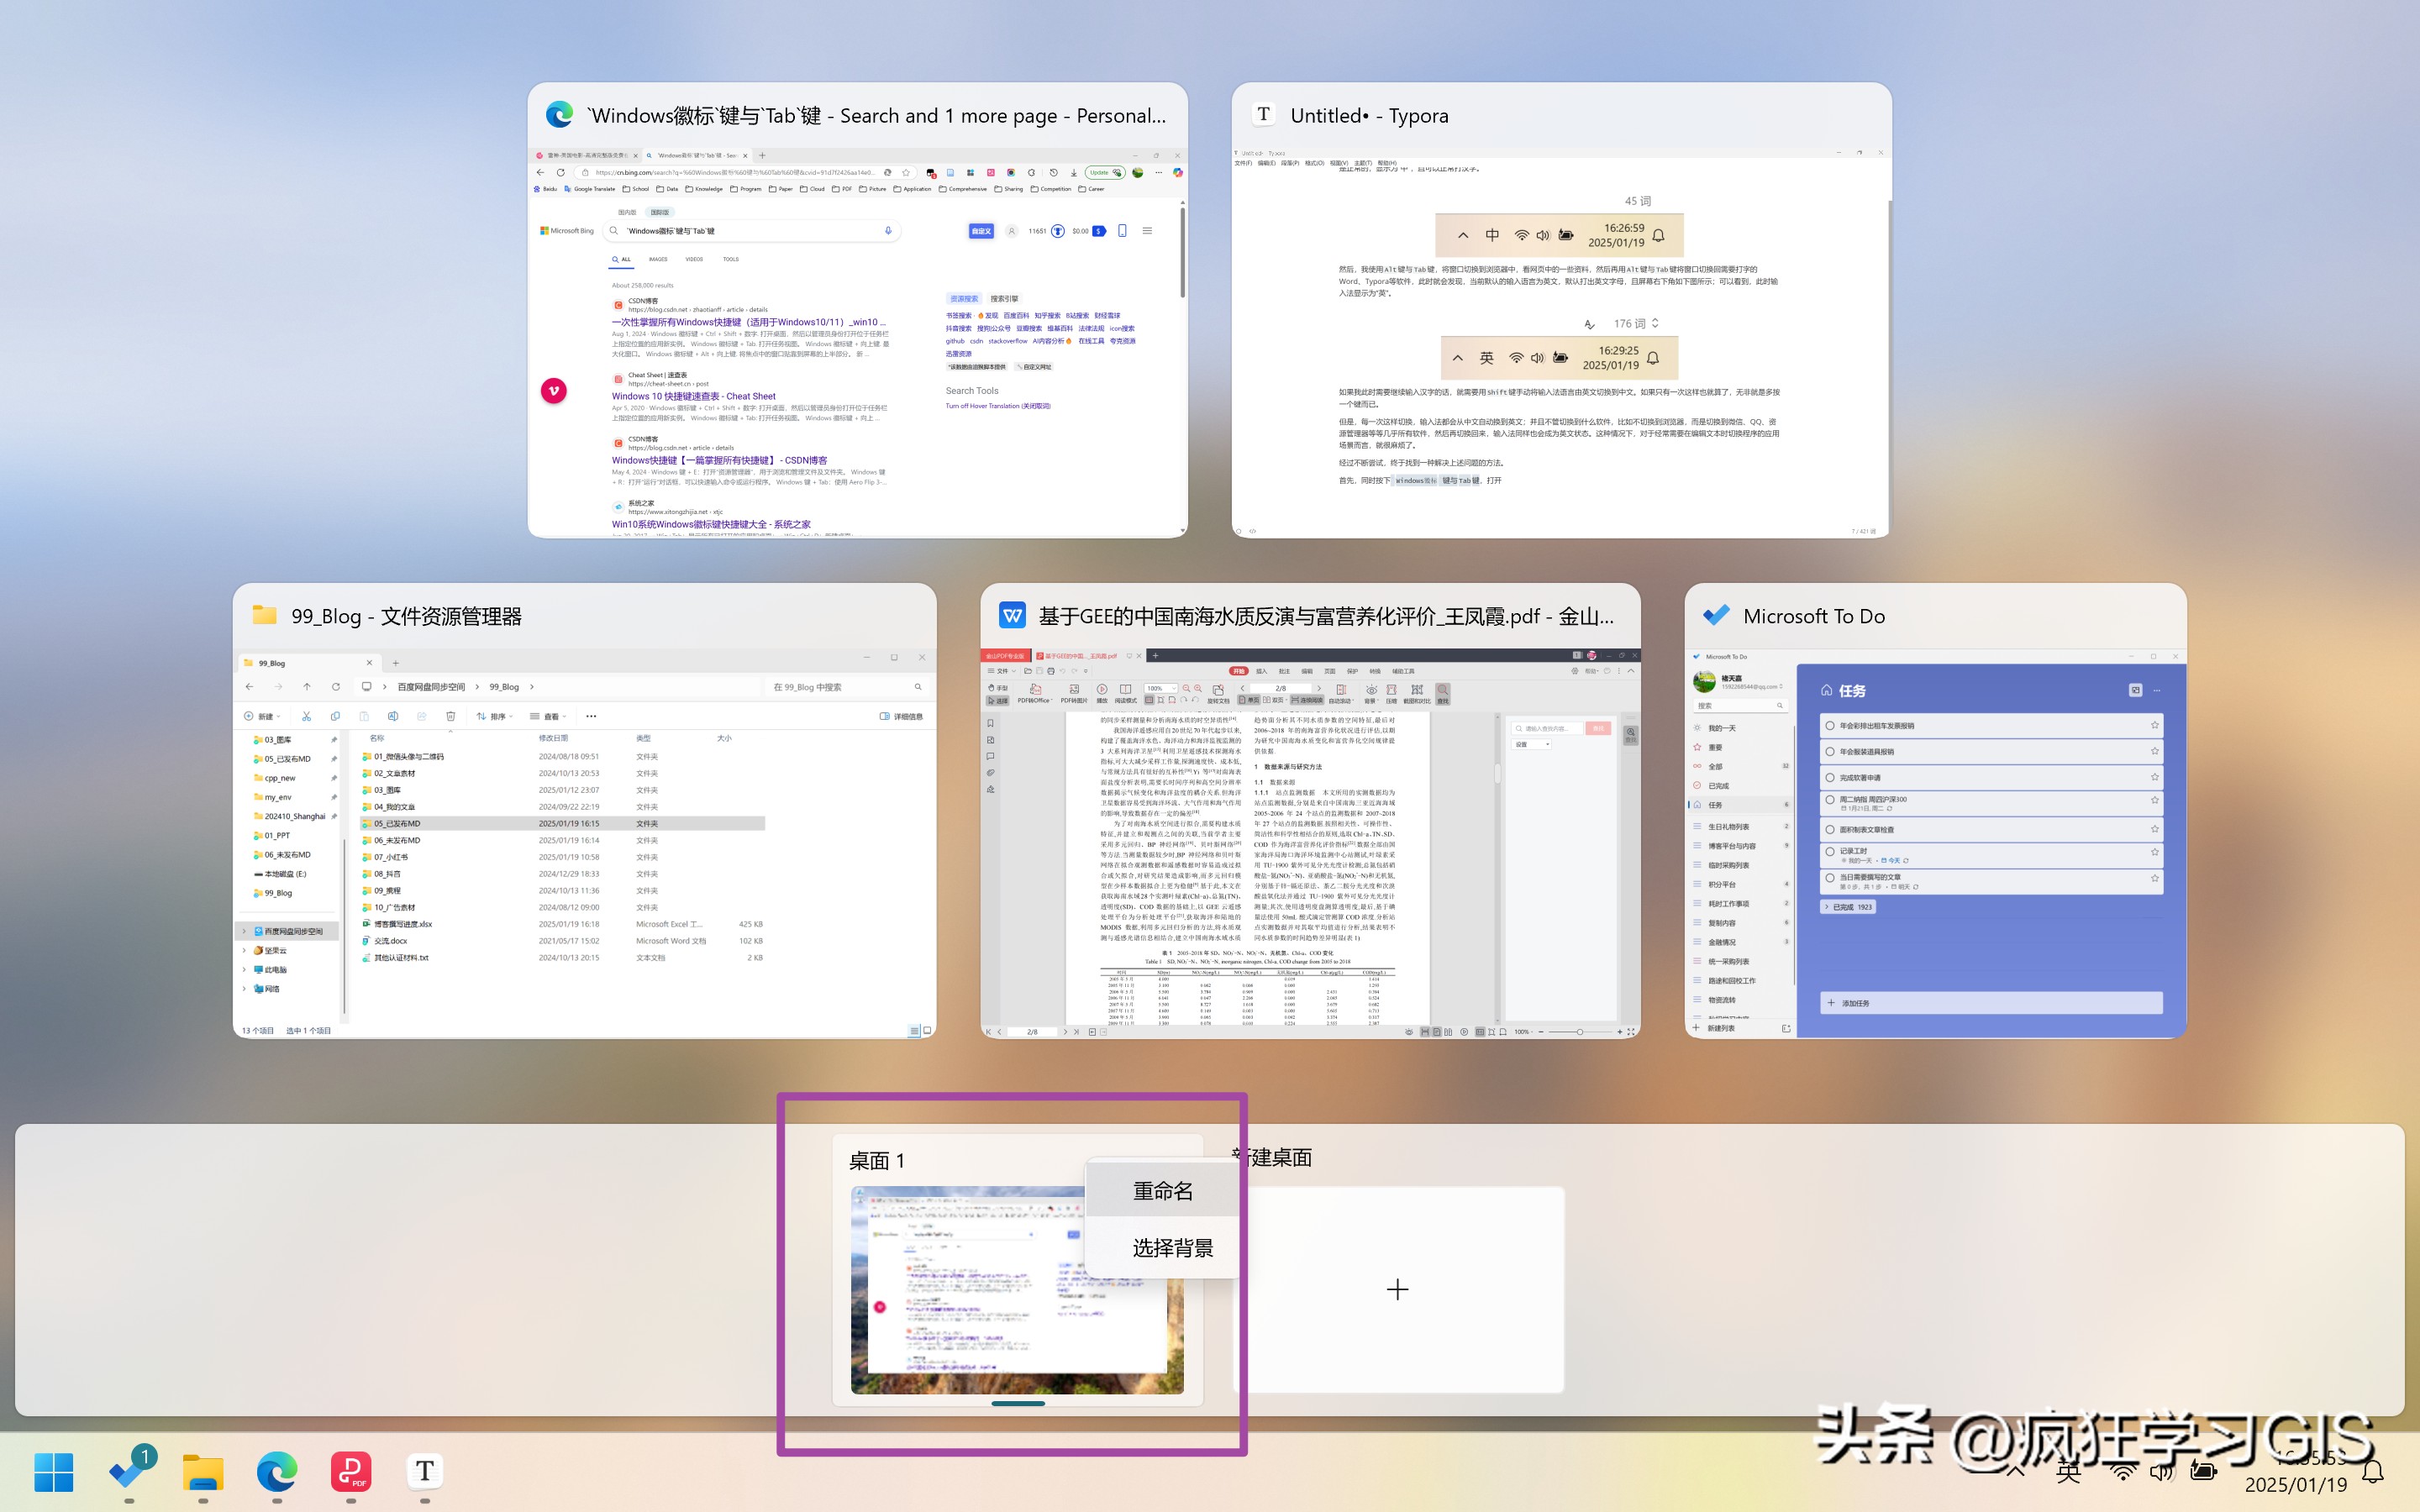Choose 重命名 from the desktop context menu
Screen dimensions: 2420x1512
1163,1191
